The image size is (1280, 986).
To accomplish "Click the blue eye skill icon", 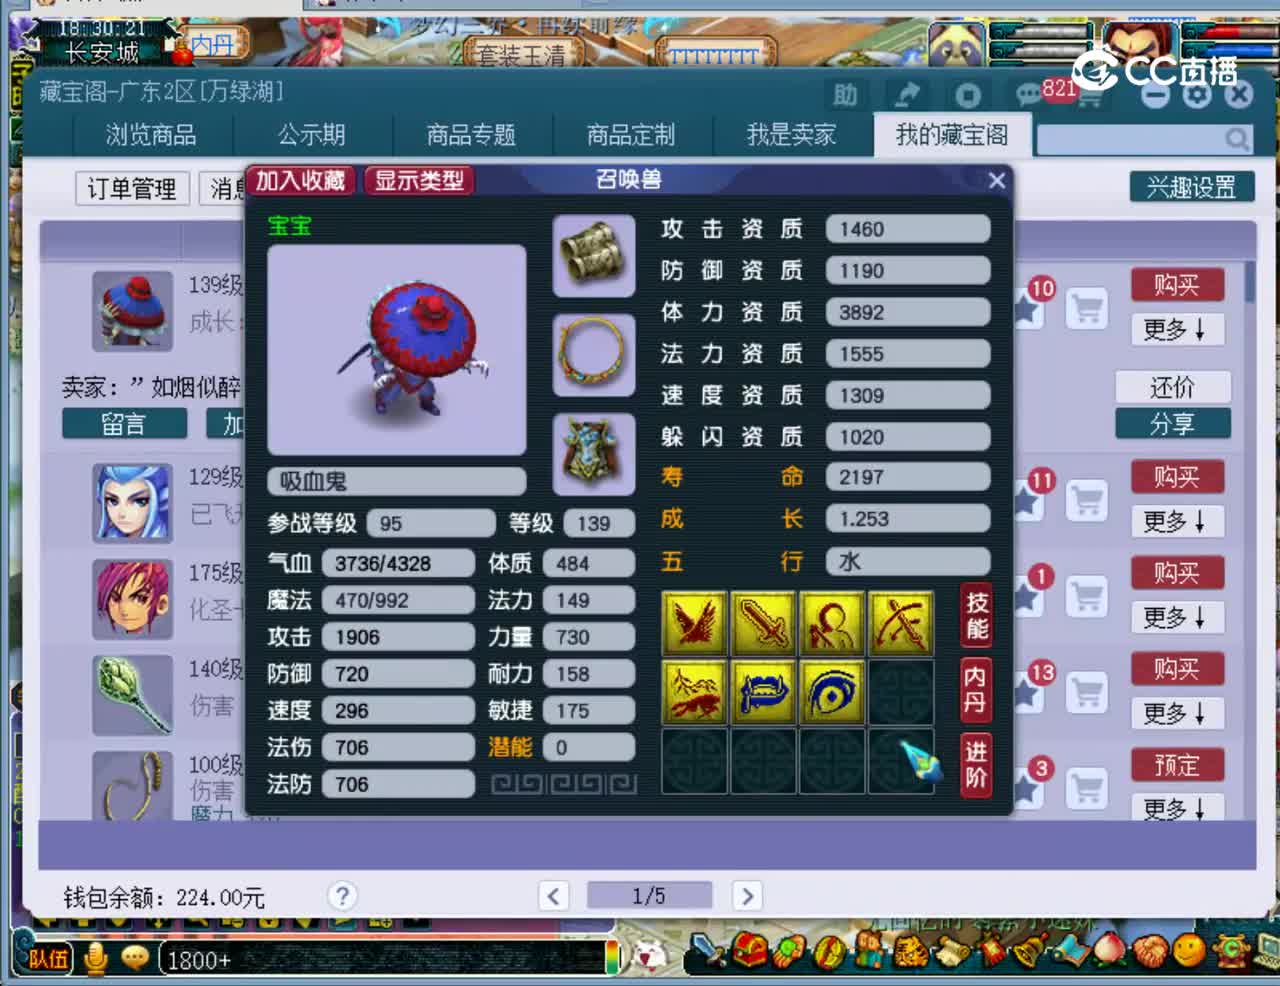I will tap(832, 691).
